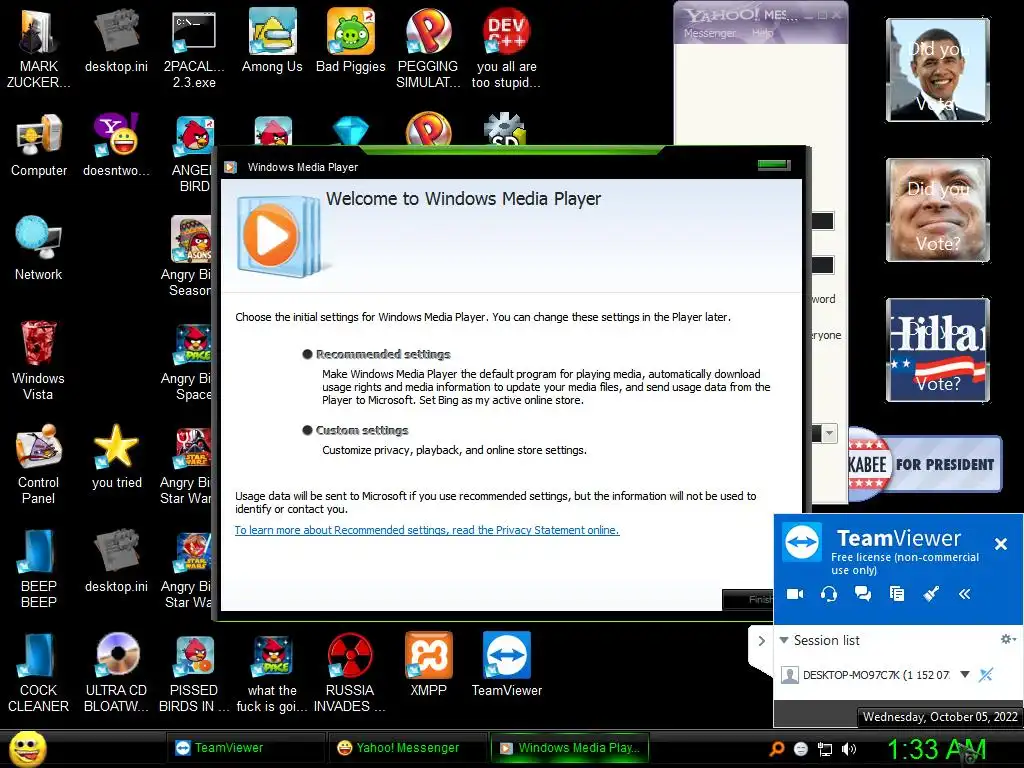Viewport: 1024px width, 768px height.
Task: Open the TeamViewer gear settings dropdown
Action: (1008, 639)
